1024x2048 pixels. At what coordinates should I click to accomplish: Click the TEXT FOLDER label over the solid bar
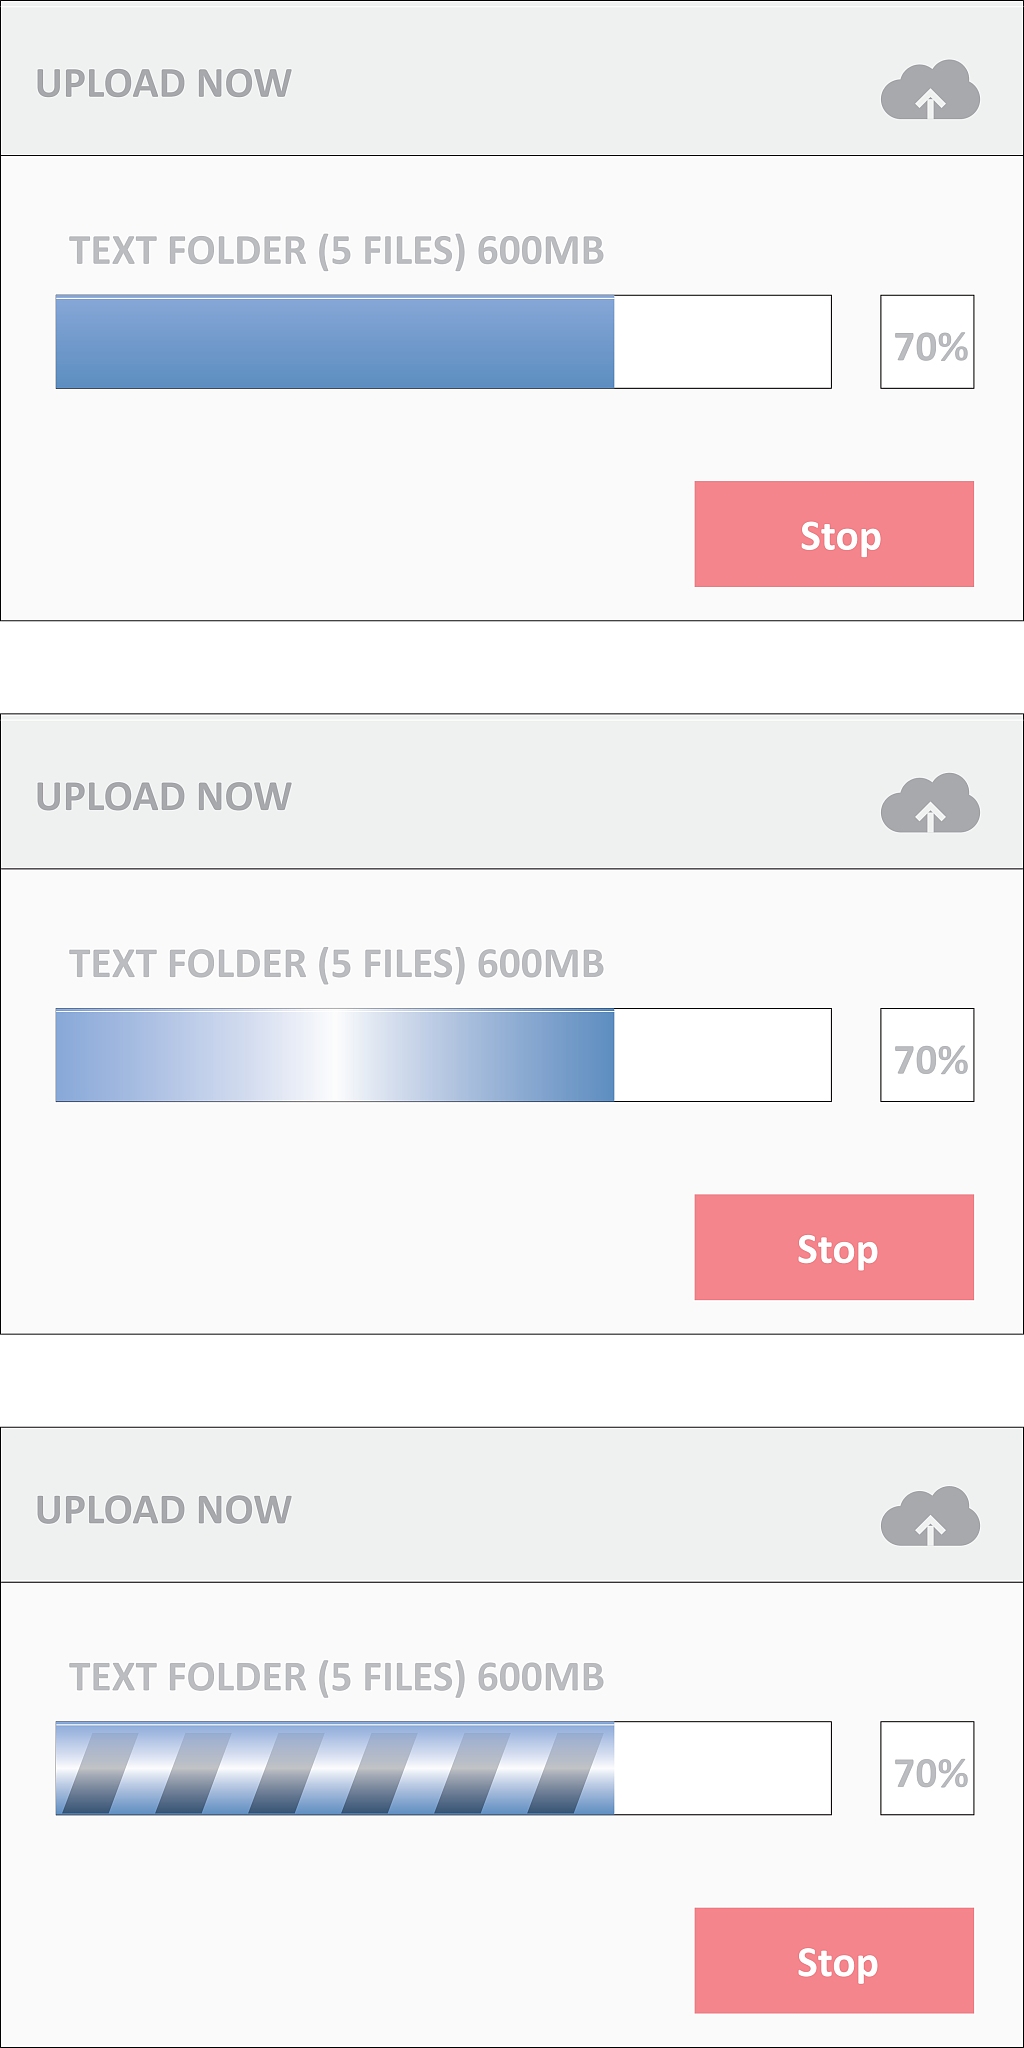[x=336, y=251]
